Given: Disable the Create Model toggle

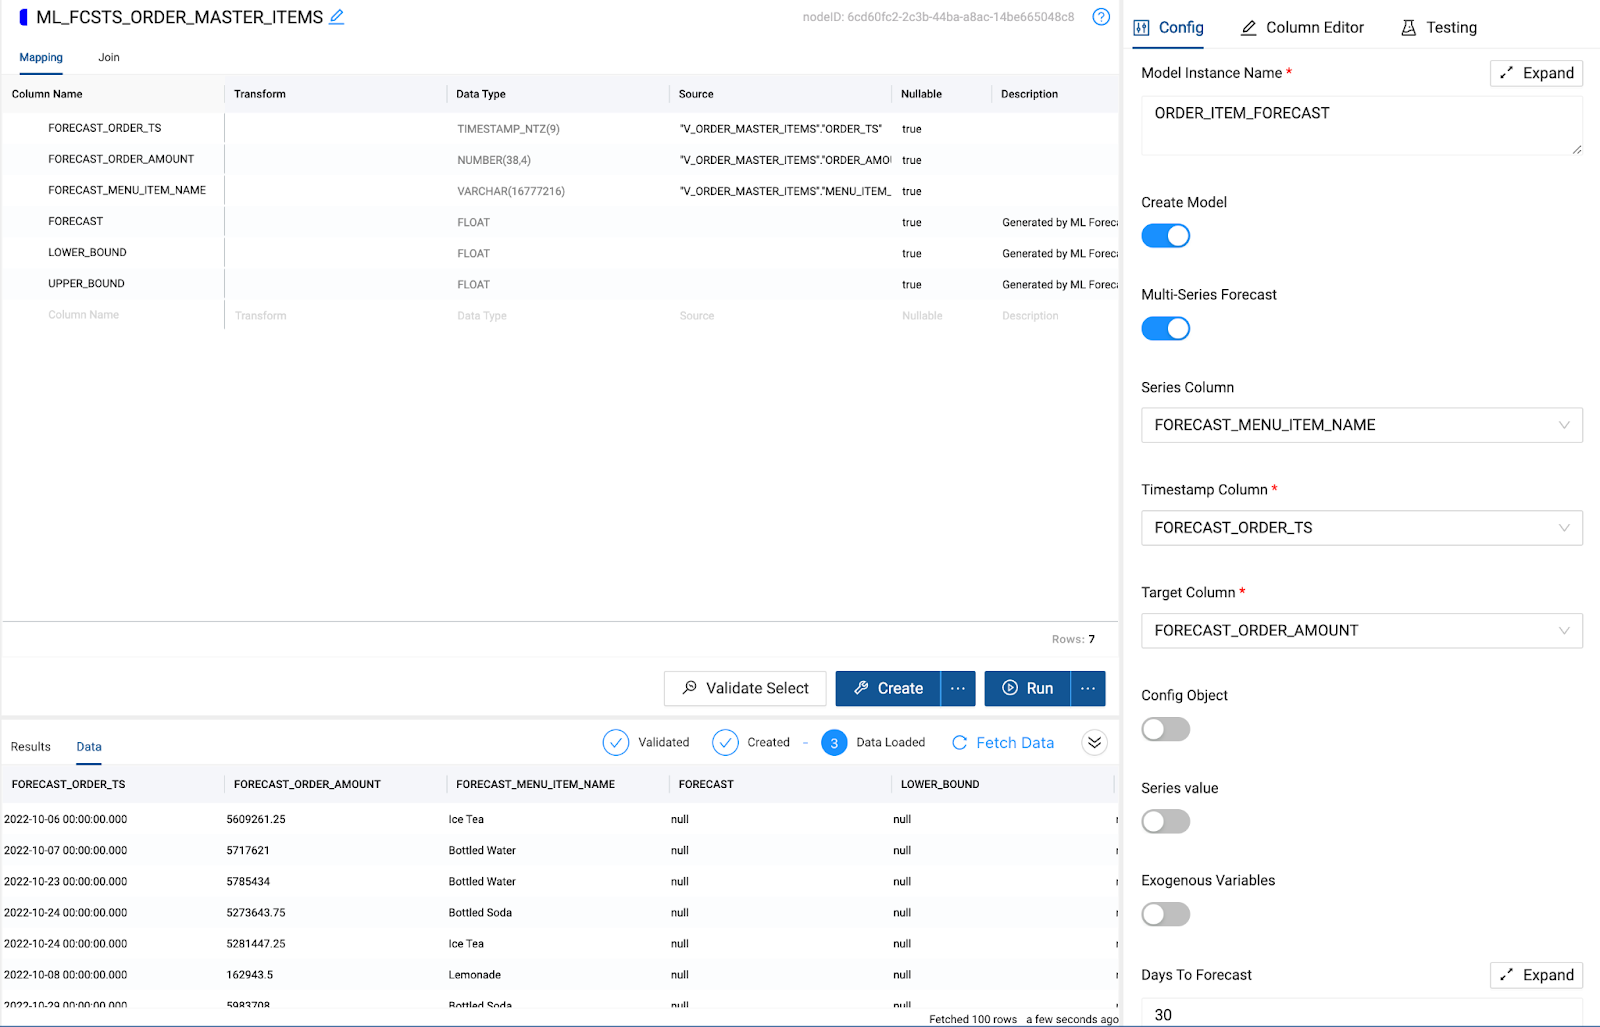Looking at the screenshot, I should (1165, 235).
